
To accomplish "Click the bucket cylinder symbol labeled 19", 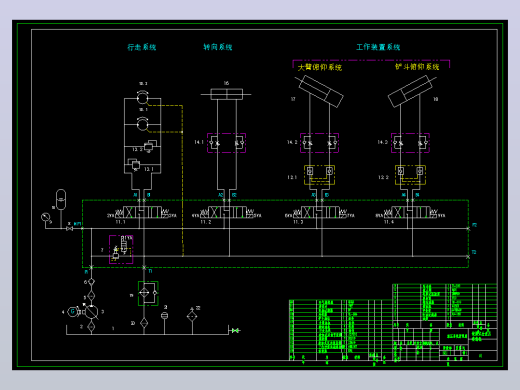I will tap(411, 91).
